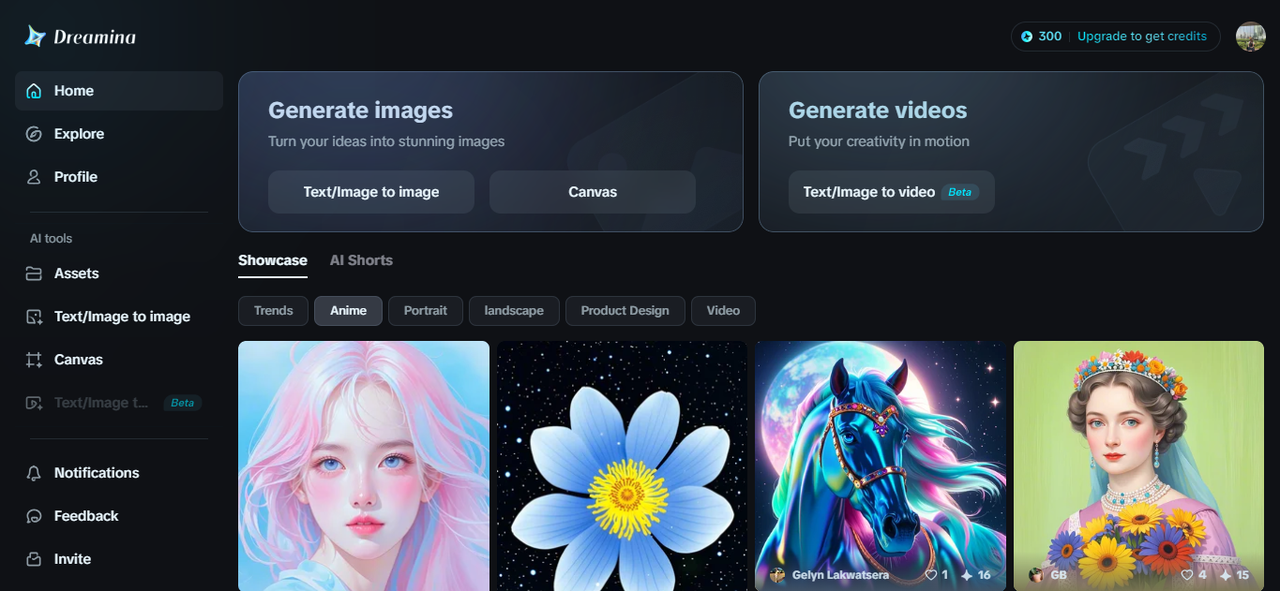Click the sparkle icon on the horse image
Image resolution: width=1280 pixels, height=591 pixels.
[967, 575]
